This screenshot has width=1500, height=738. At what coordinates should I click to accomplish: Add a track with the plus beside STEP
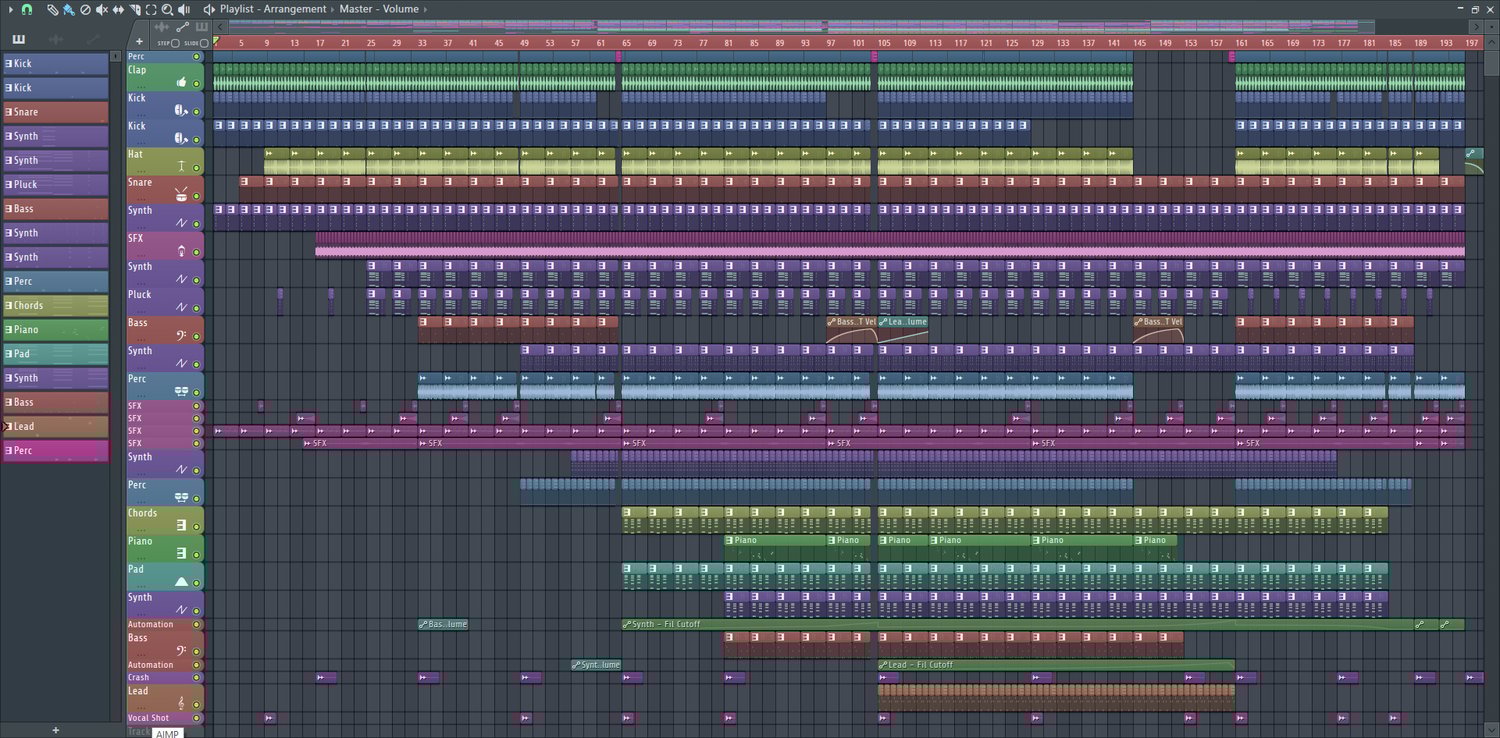click(140, 43)
